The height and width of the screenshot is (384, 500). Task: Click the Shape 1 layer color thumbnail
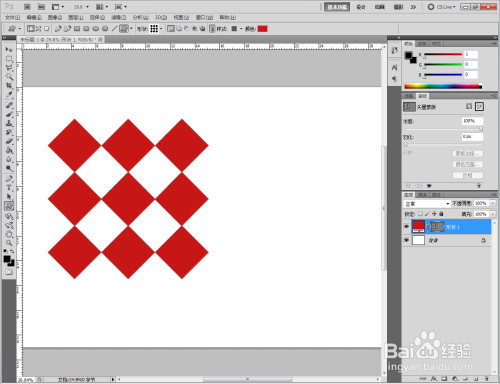coord(419,226)
